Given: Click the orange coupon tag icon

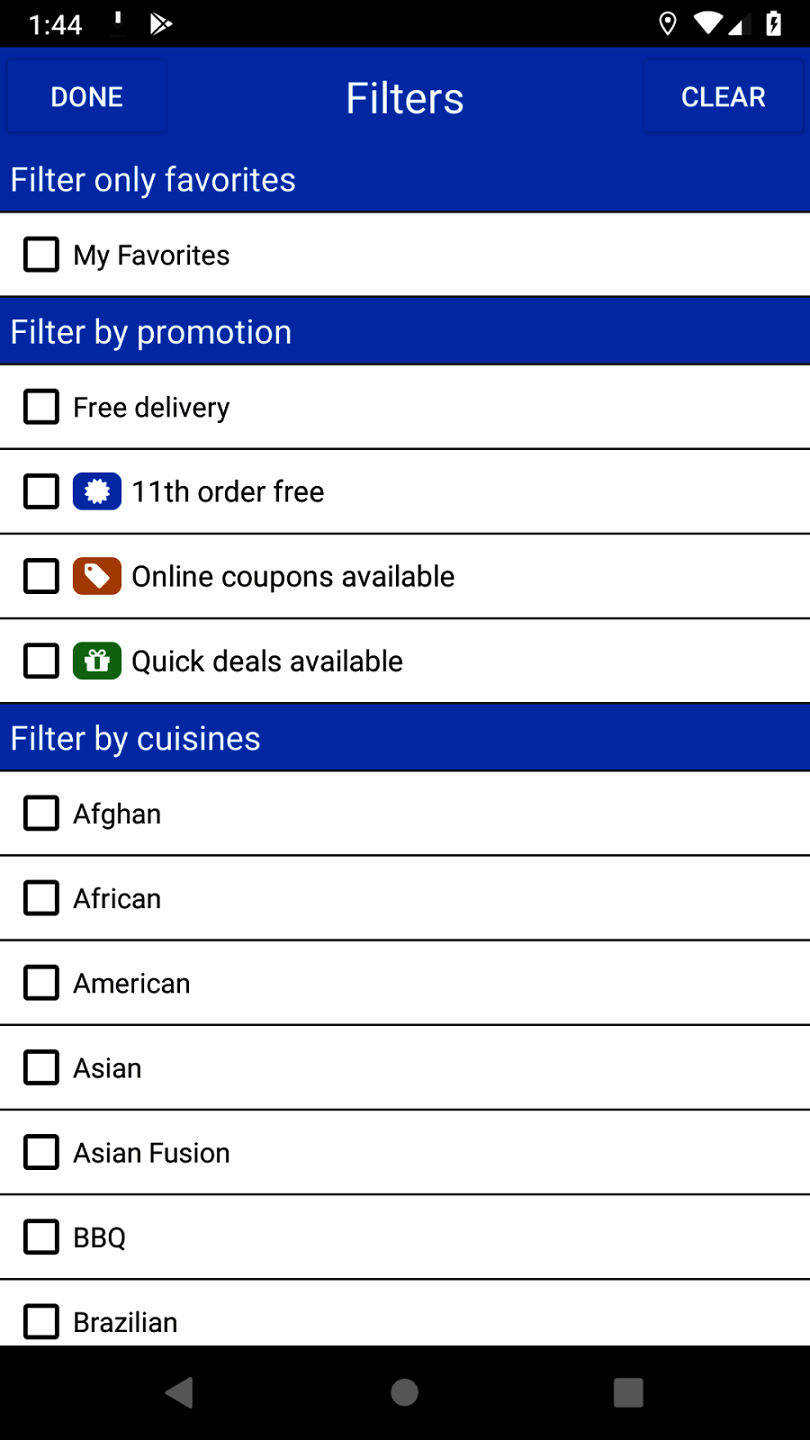Looking at the screenshot, I should pyautogui.click(x=96, y=576).
